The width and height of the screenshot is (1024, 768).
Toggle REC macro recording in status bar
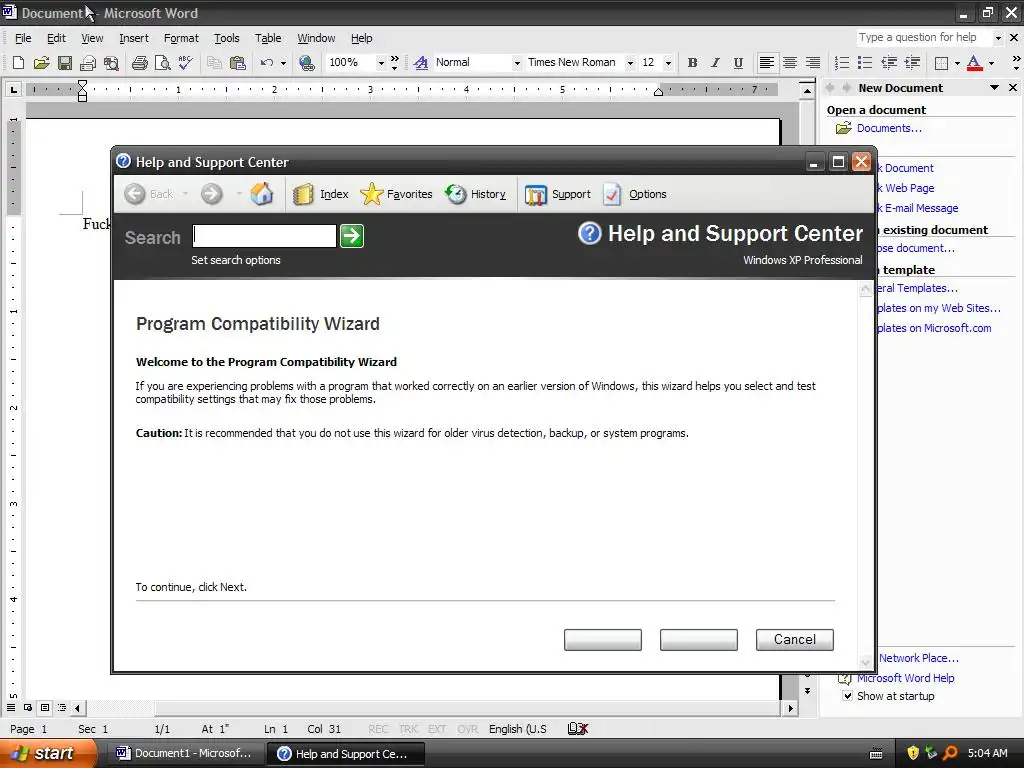(377, 729)
